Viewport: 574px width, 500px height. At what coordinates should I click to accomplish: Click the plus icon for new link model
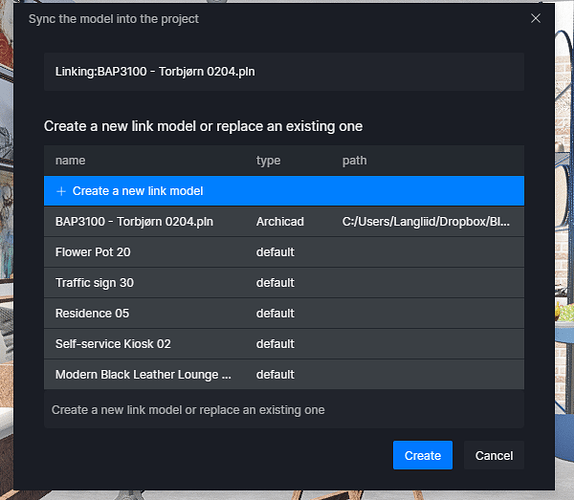click(61, 191)
